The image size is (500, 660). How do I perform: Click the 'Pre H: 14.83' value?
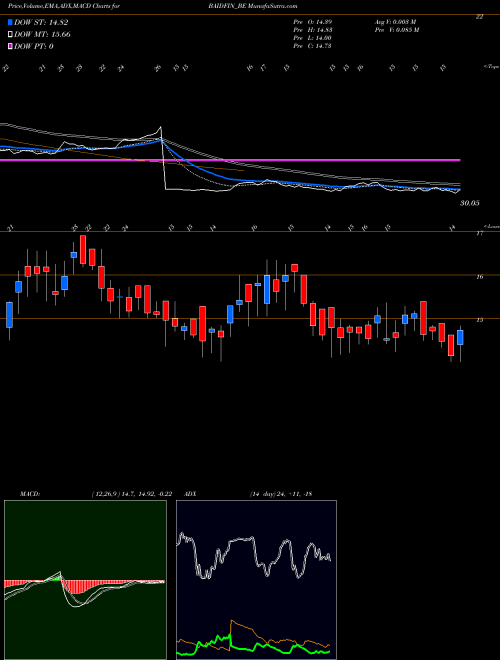(312, 30)
